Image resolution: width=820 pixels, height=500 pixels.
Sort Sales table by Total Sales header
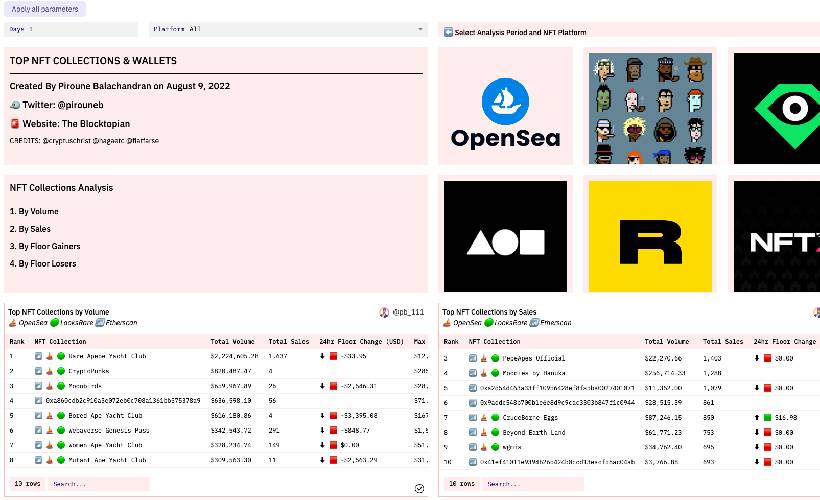click(723, 342)
